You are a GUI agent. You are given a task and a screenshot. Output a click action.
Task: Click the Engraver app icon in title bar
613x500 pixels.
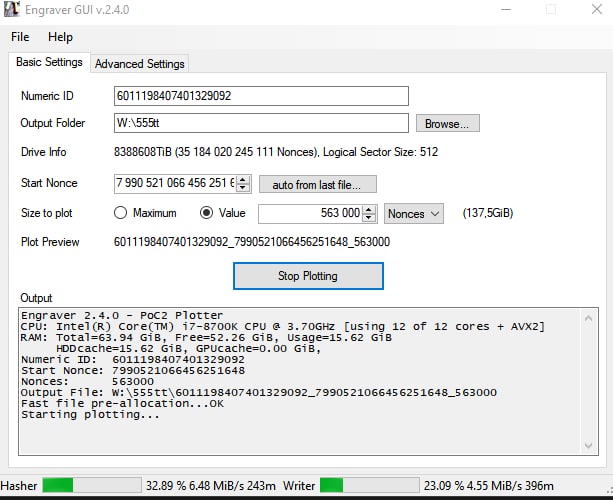(x=11, y=9)
